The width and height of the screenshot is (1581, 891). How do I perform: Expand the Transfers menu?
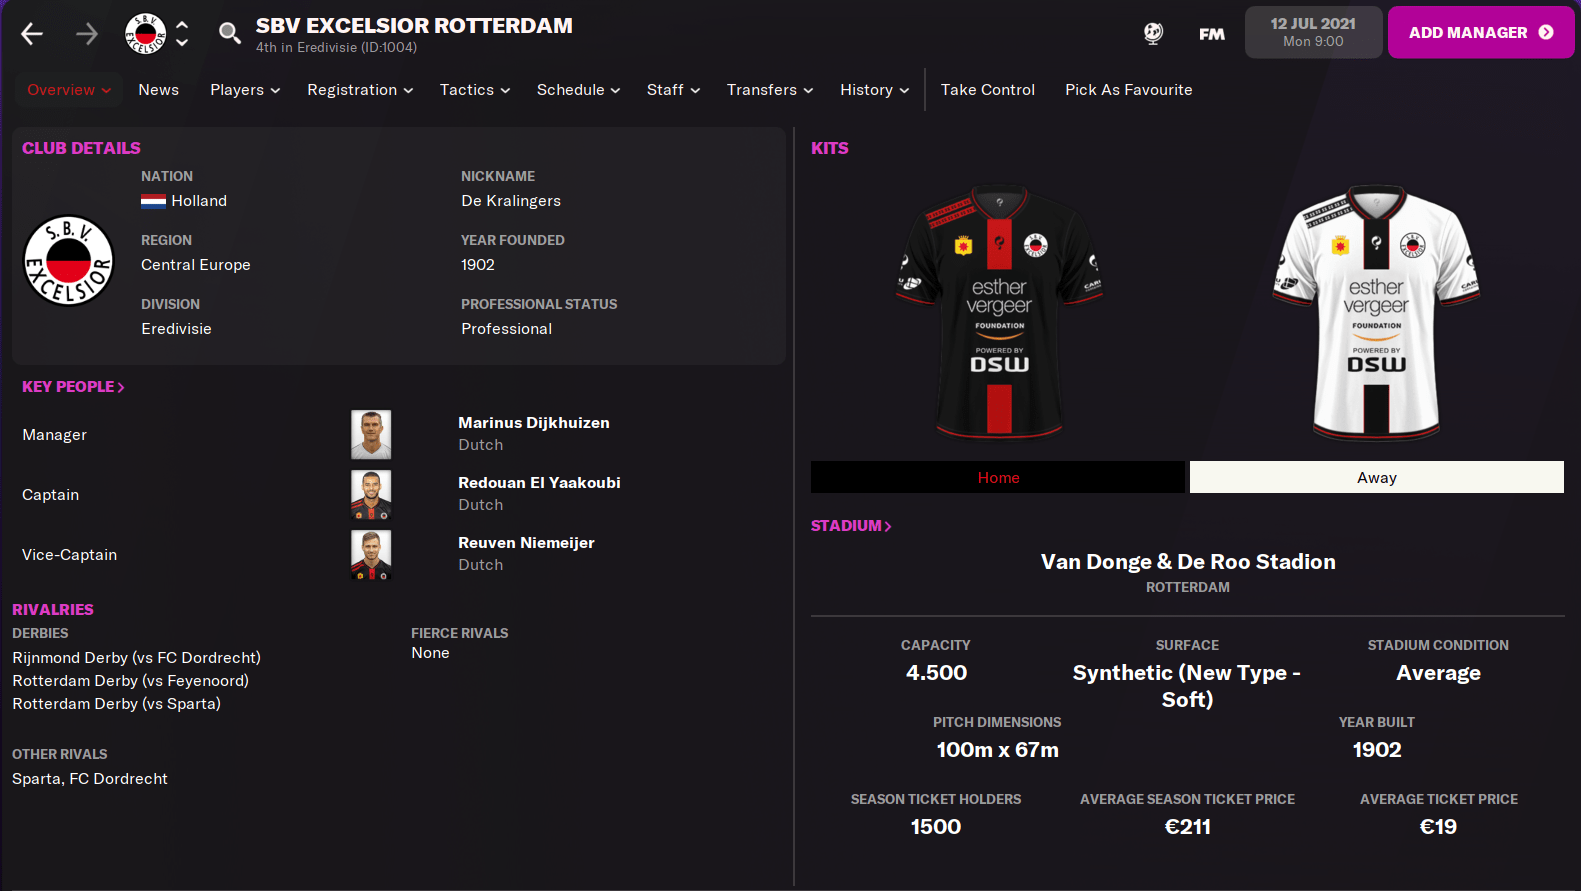pos(770,90)
